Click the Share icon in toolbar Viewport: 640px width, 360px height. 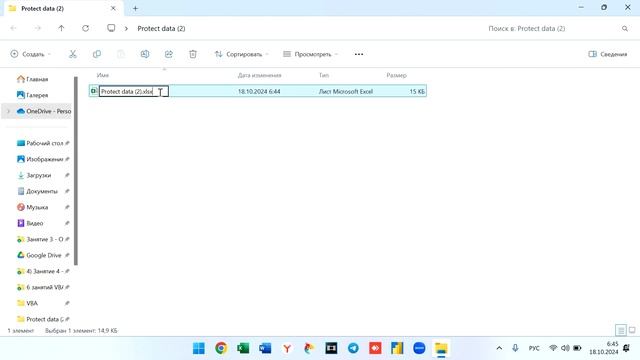tap(169, 54)
